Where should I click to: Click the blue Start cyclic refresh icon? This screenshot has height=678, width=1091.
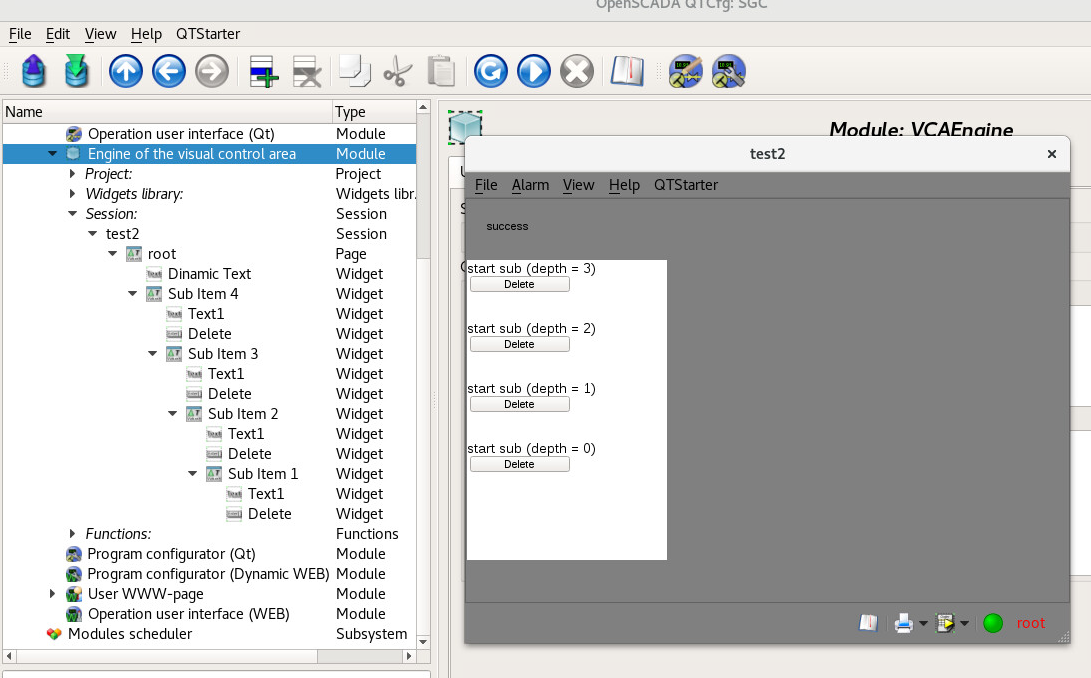(534, 72)
